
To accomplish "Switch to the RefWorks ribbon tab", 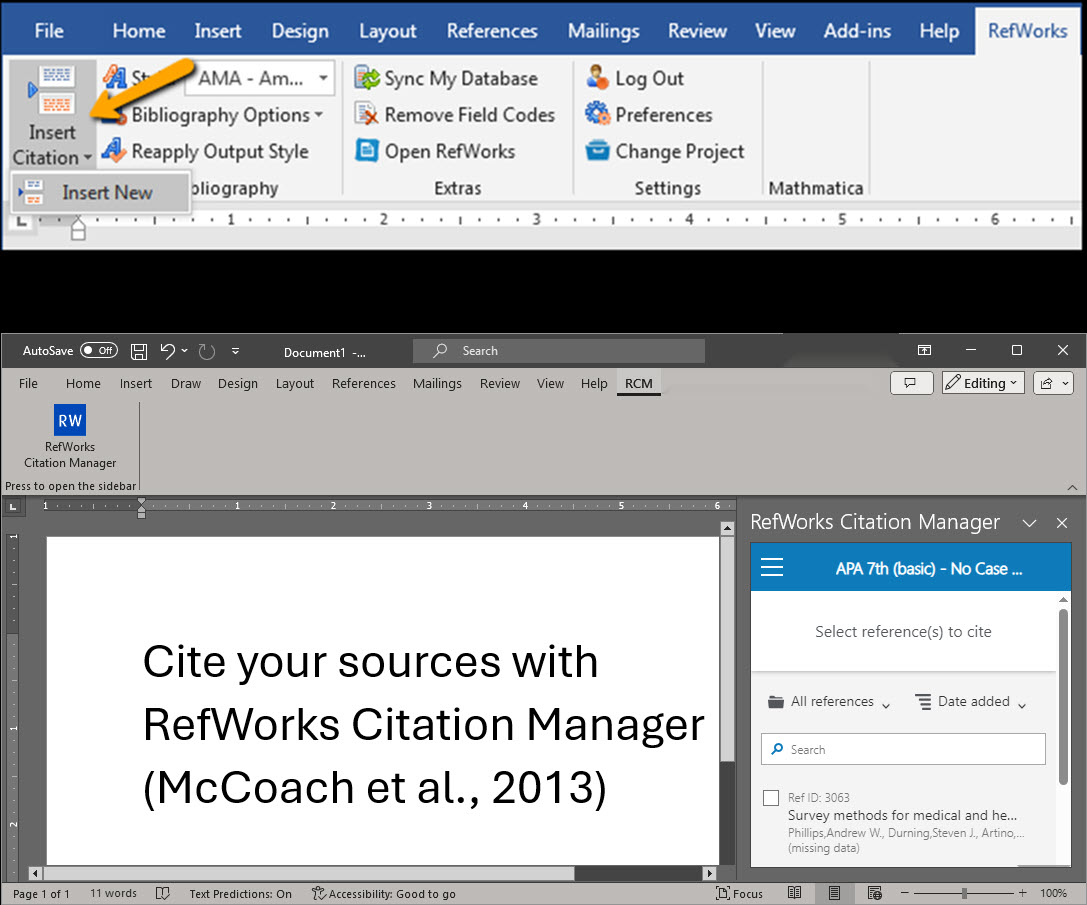I will pos(1027,31).
